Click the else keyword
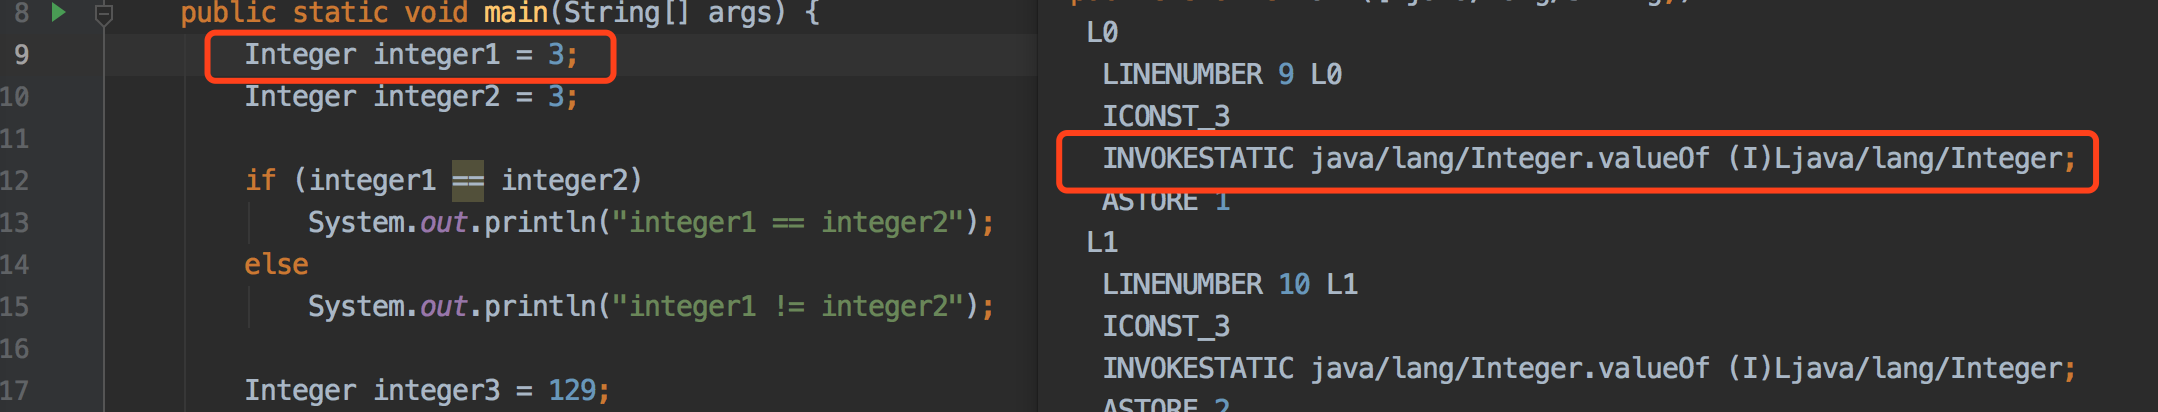Screen dimensions: 2158x412 [x=276, y=265]
